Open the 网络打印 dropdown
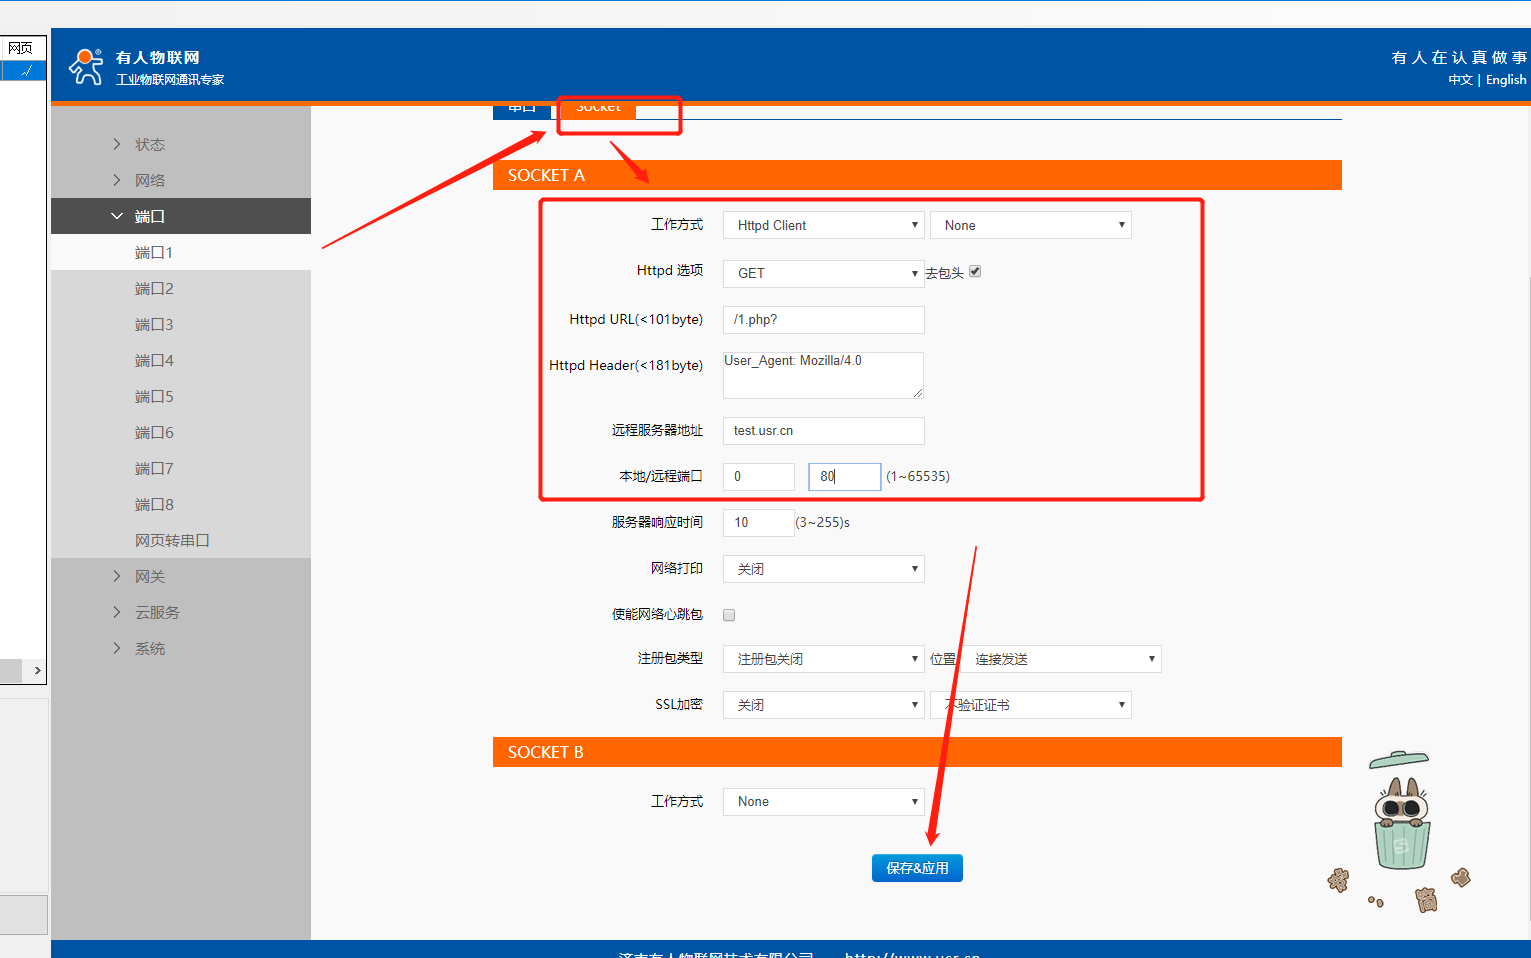This screenshot has height=958, width=1531. 824,569
